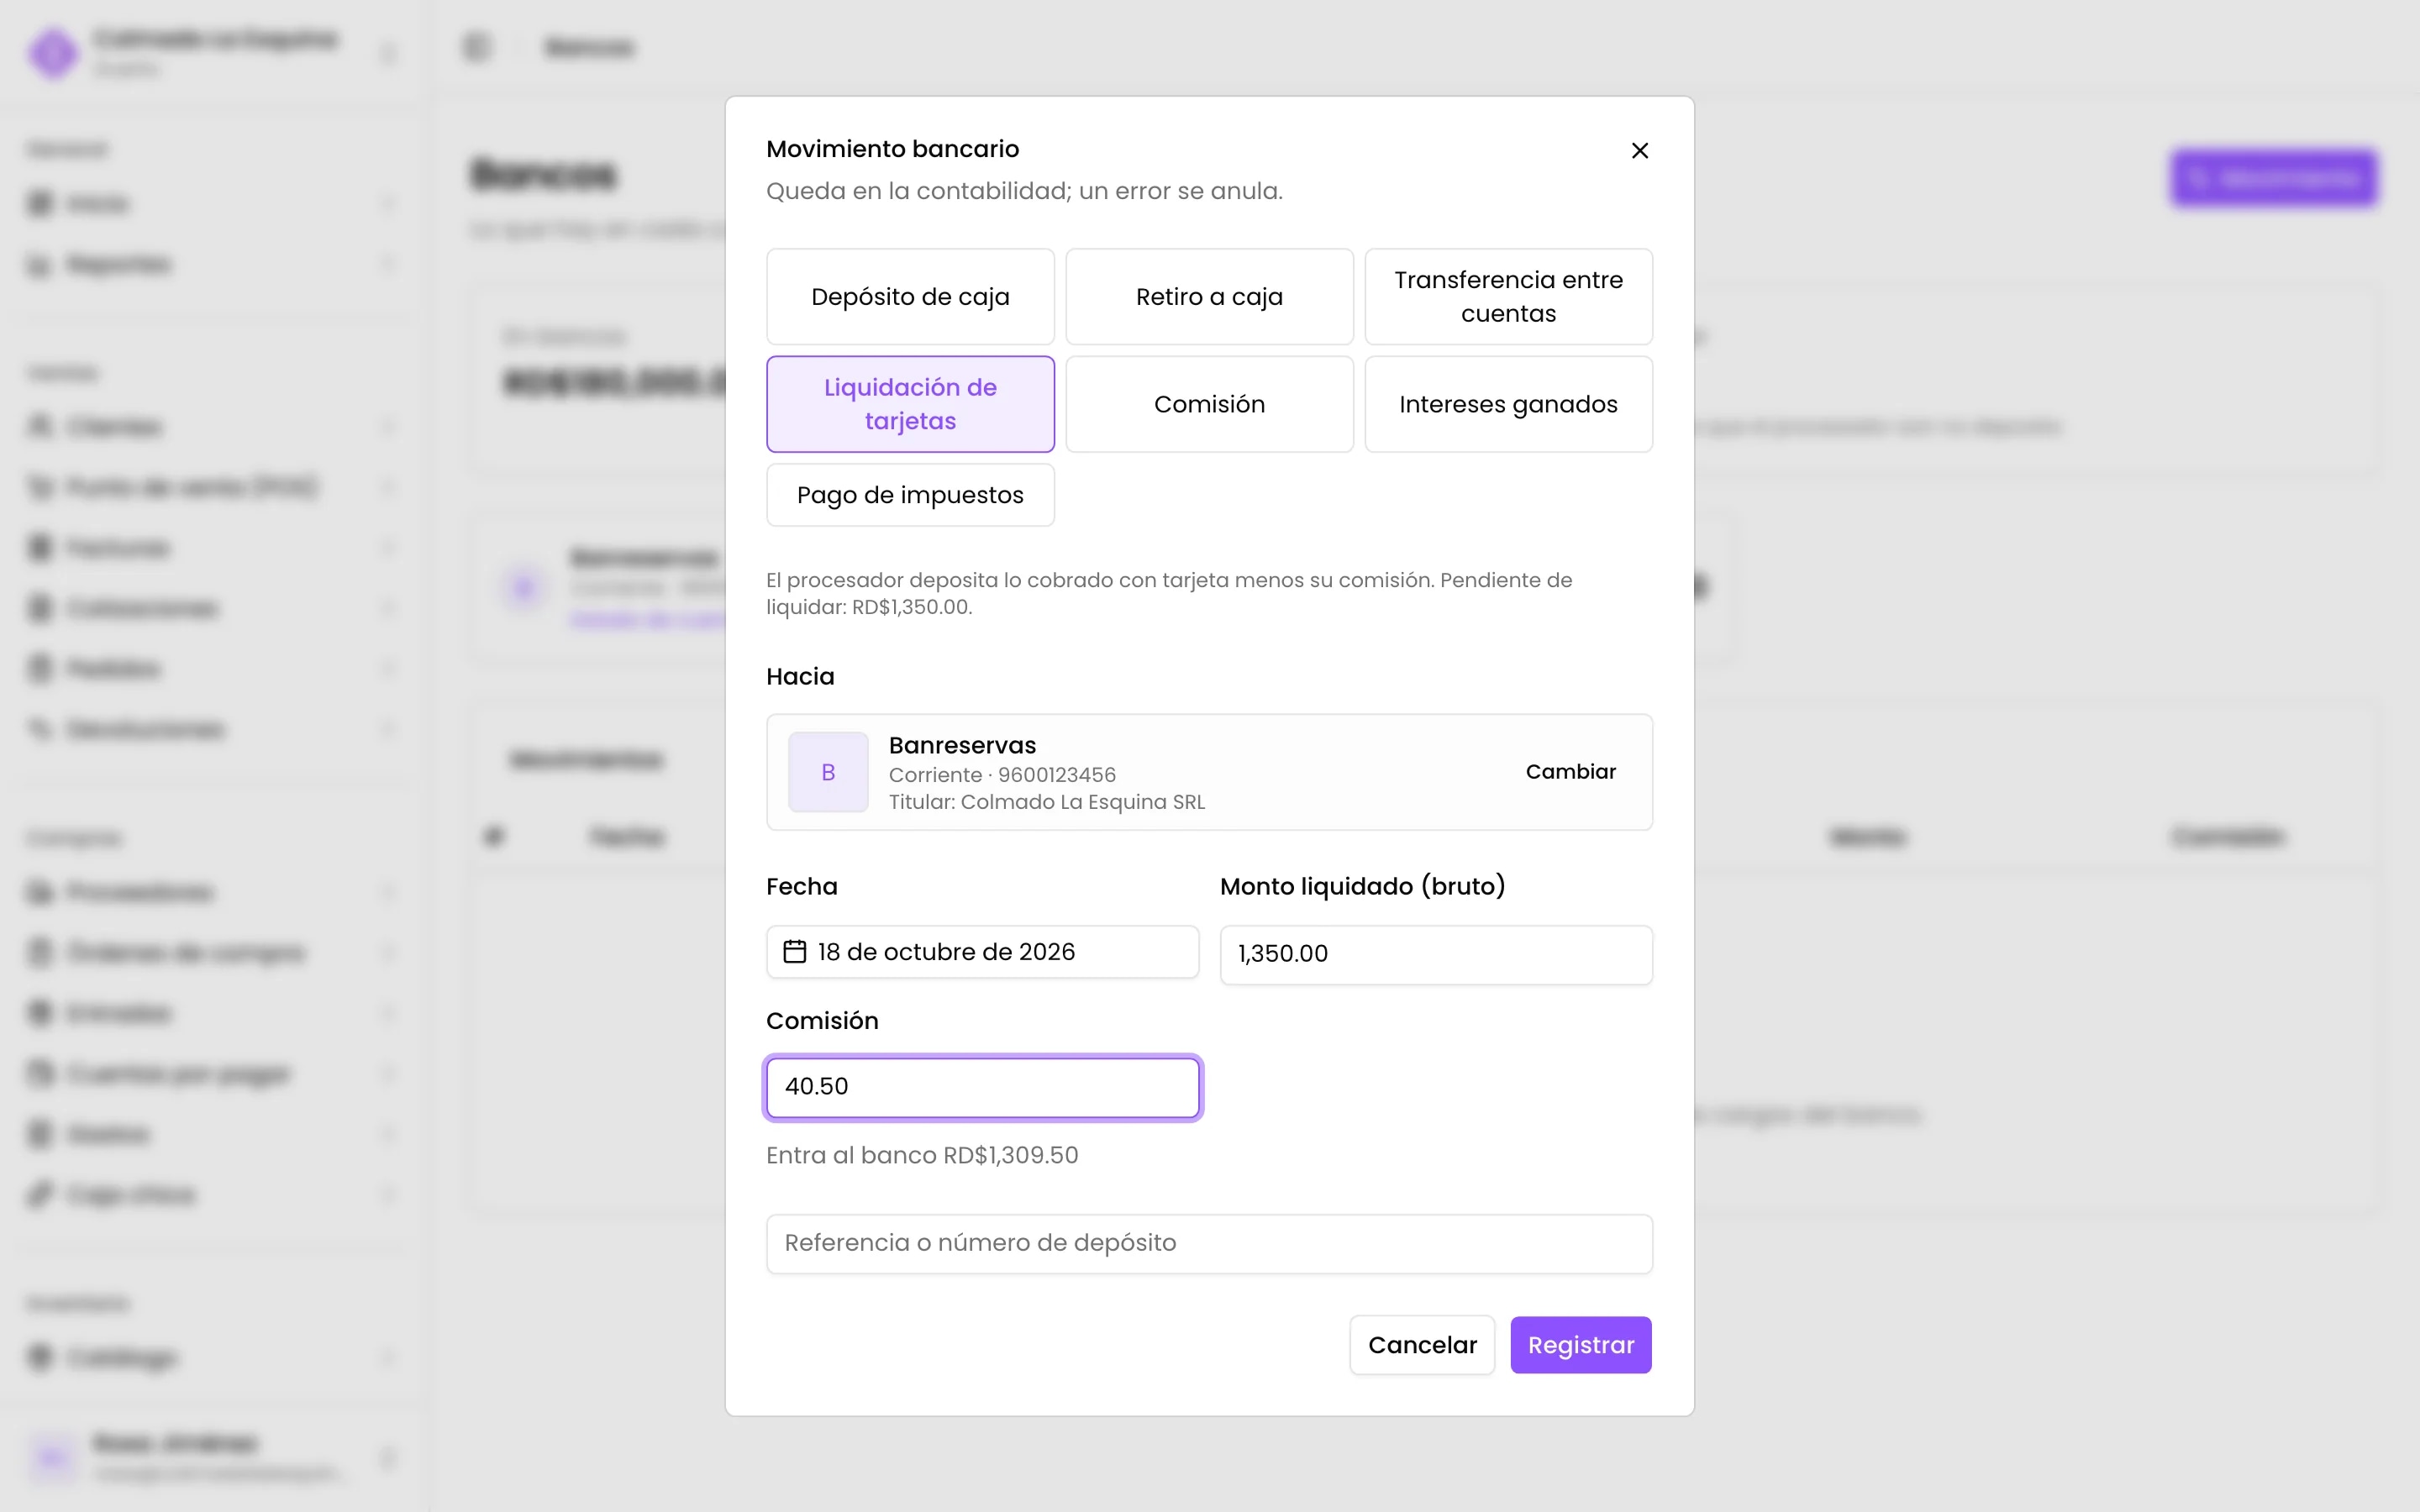The width and height of the screenshot is (2420, 1512).
Task: Select the Intereses ganados option
Action: 1508,404
